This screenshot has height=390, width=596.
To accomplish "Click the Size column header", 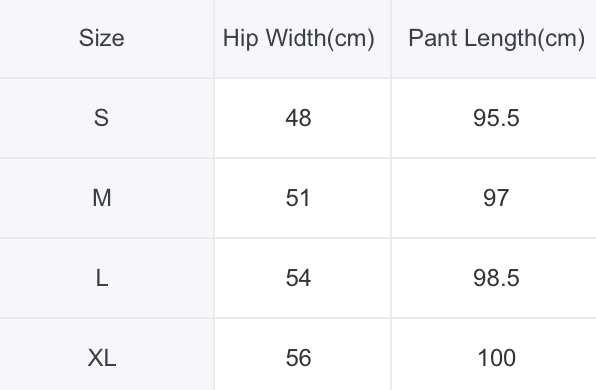I will [101, 38].
